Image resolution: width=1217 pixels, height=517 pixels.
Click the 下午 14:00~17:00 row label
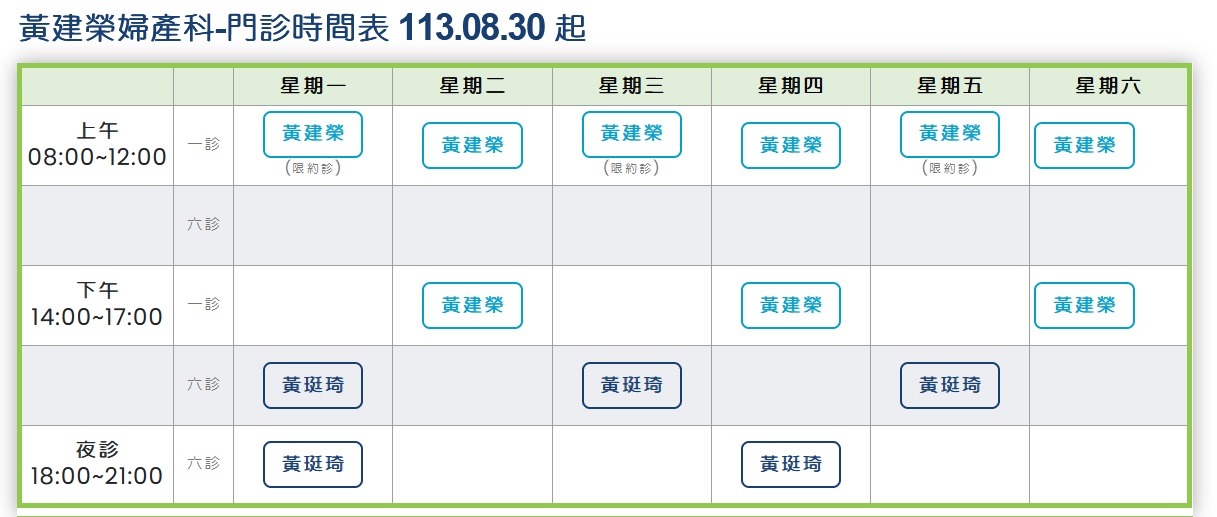[x=96, y=305]
